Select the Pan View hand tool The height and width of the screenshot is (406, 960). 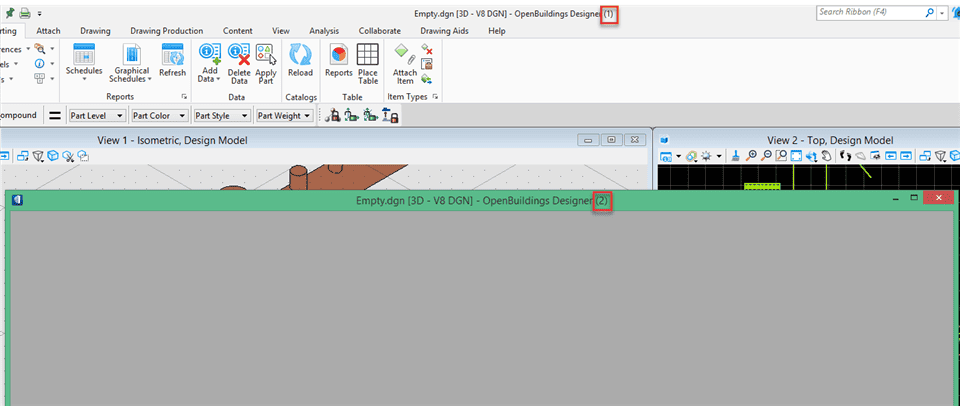(x=826, y=156)
